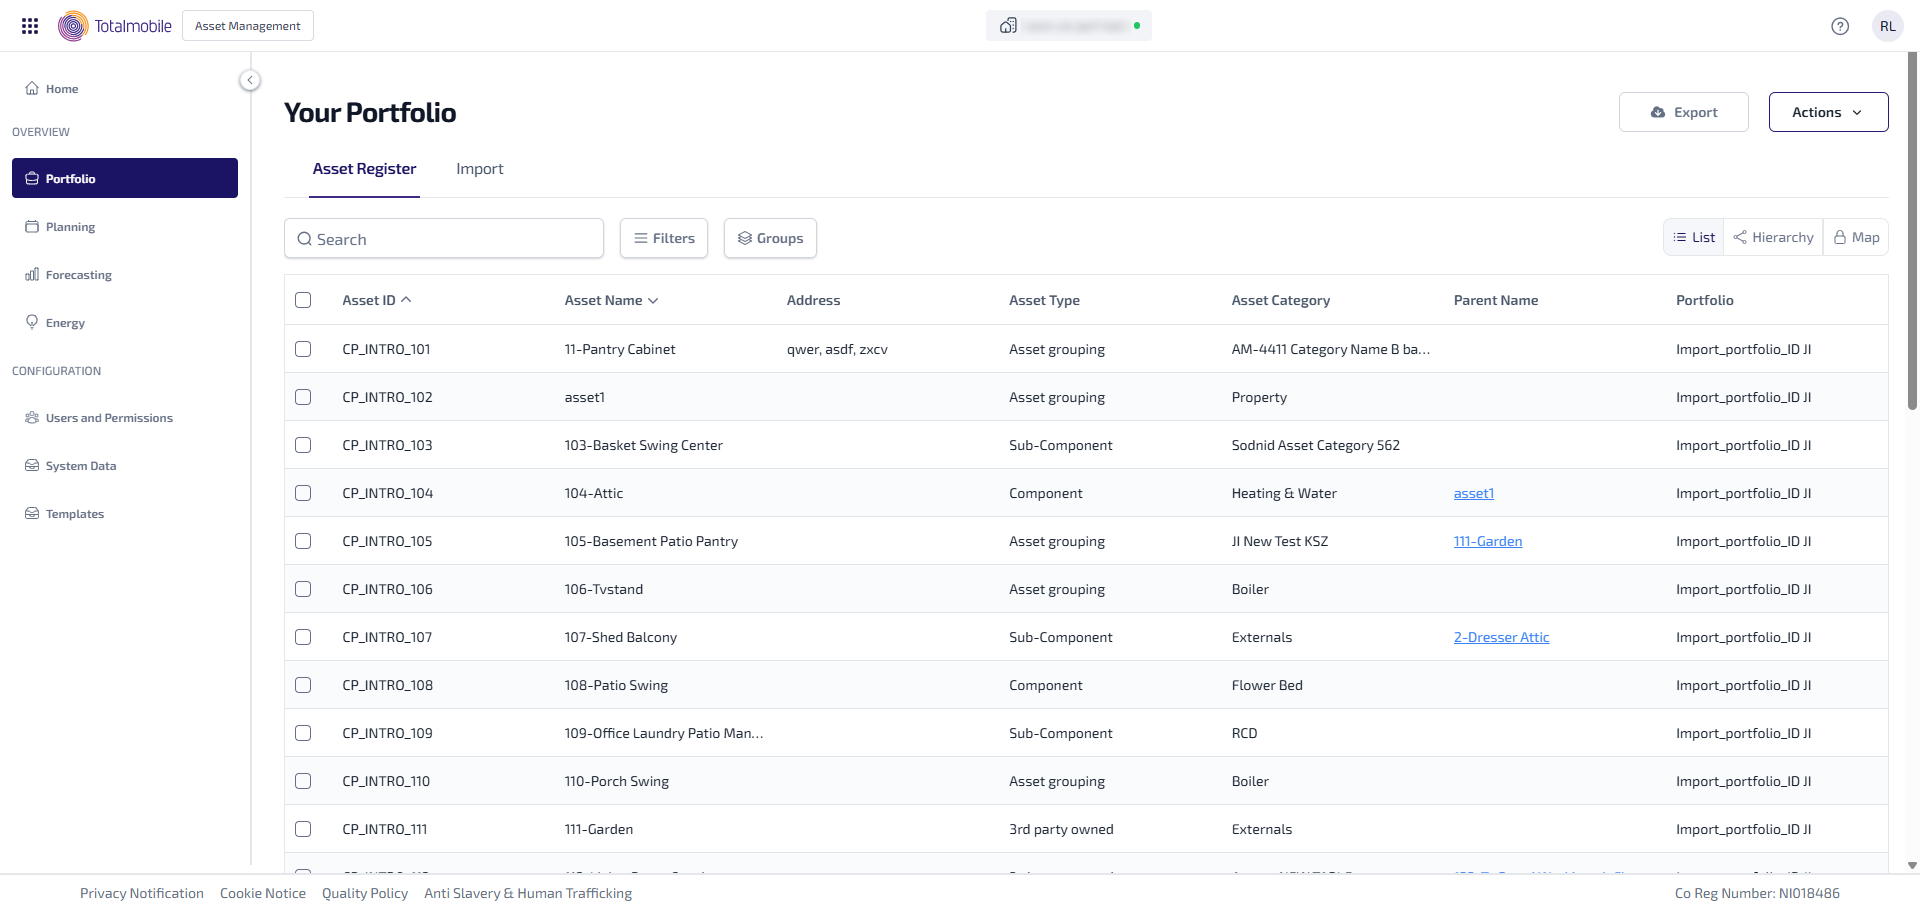Check the CP_INTRO_105 row checkbox
This screenshot has width=1920, height=911.
click(303, 541)
